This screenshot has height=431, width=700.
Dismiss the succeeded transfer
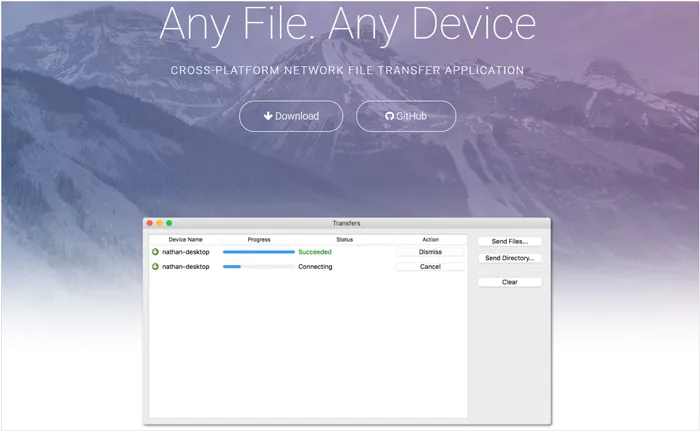(430, 252)
